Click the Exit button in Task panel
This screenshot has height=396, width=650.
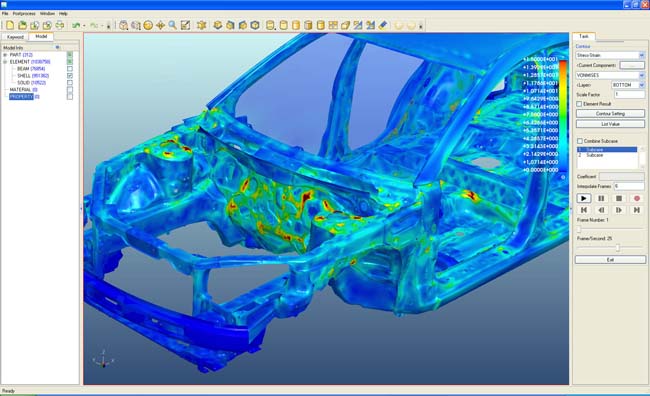click(610, 260)
